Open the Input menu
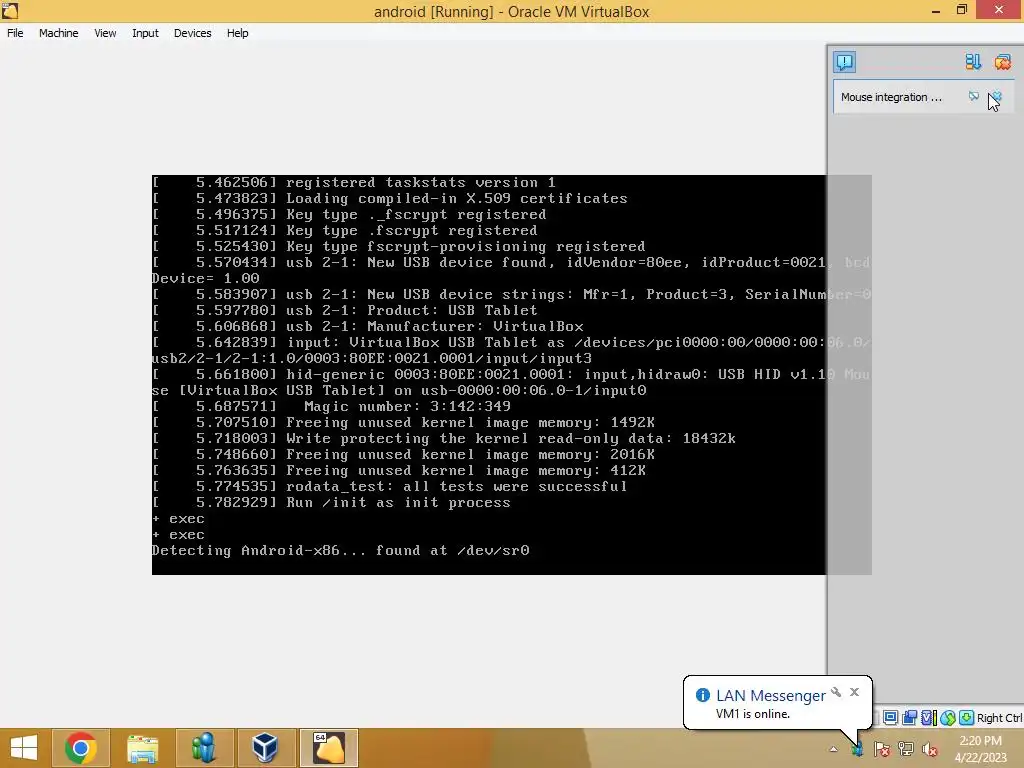This screenshot has width=1024, height=768. tap(145, 33)
